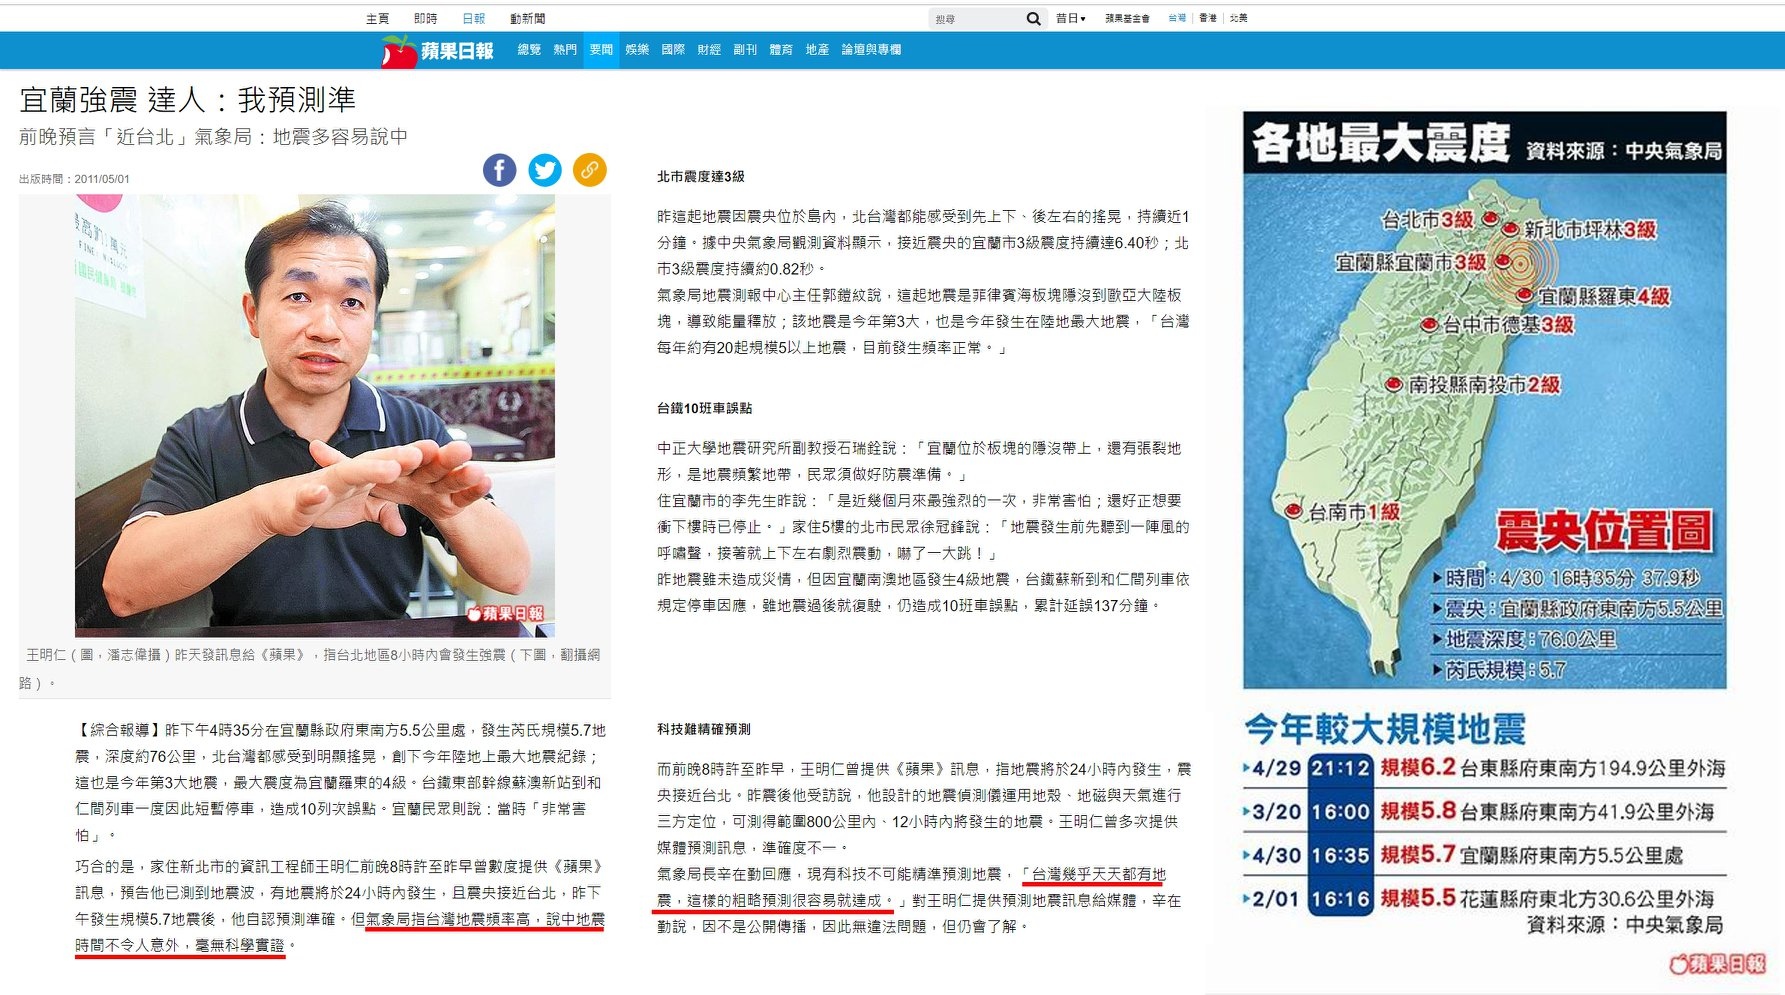
Task: Click the subheading 台鐵10班車誤點
Action: (x=705, y=409)
